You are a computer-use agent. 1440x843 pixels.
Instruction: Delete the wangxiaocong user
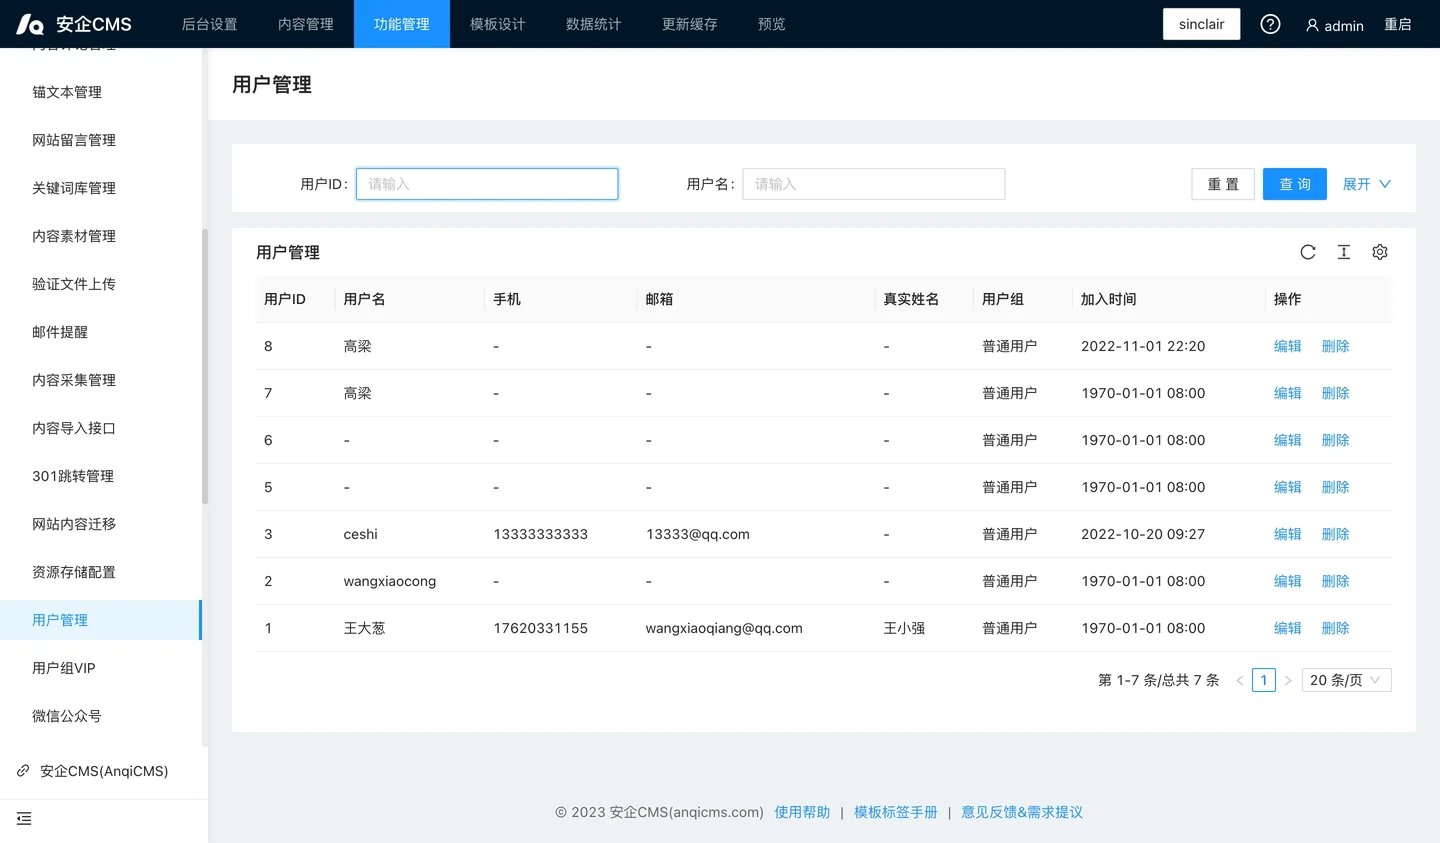(x=1336, y=581)
